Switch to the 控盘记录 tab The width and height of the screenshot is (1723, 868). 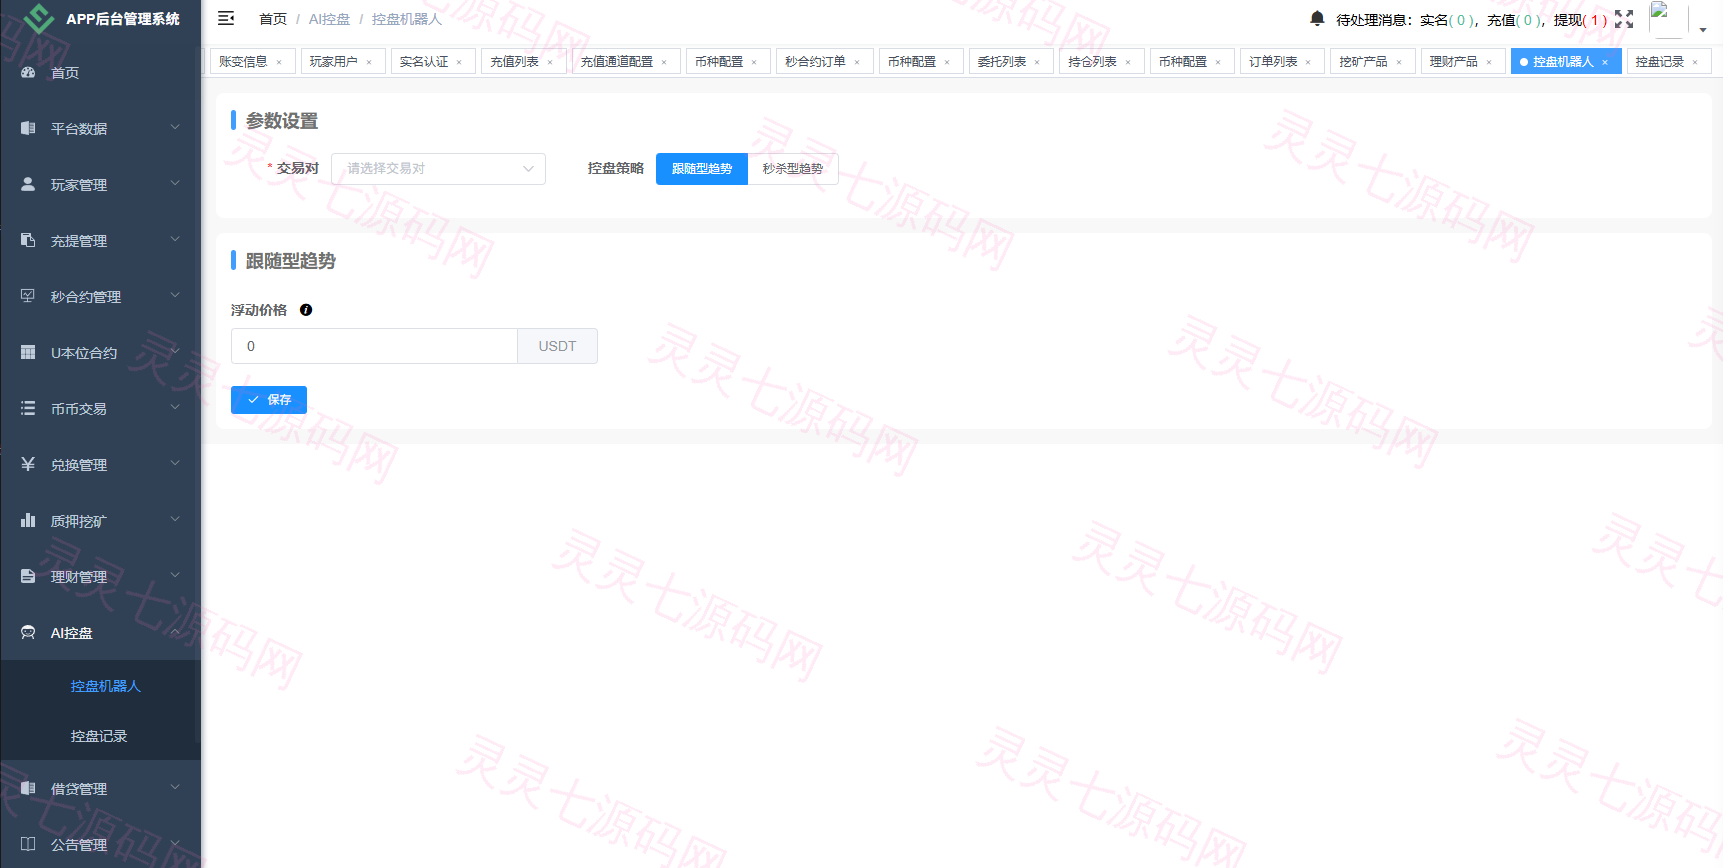point(1660,62)
